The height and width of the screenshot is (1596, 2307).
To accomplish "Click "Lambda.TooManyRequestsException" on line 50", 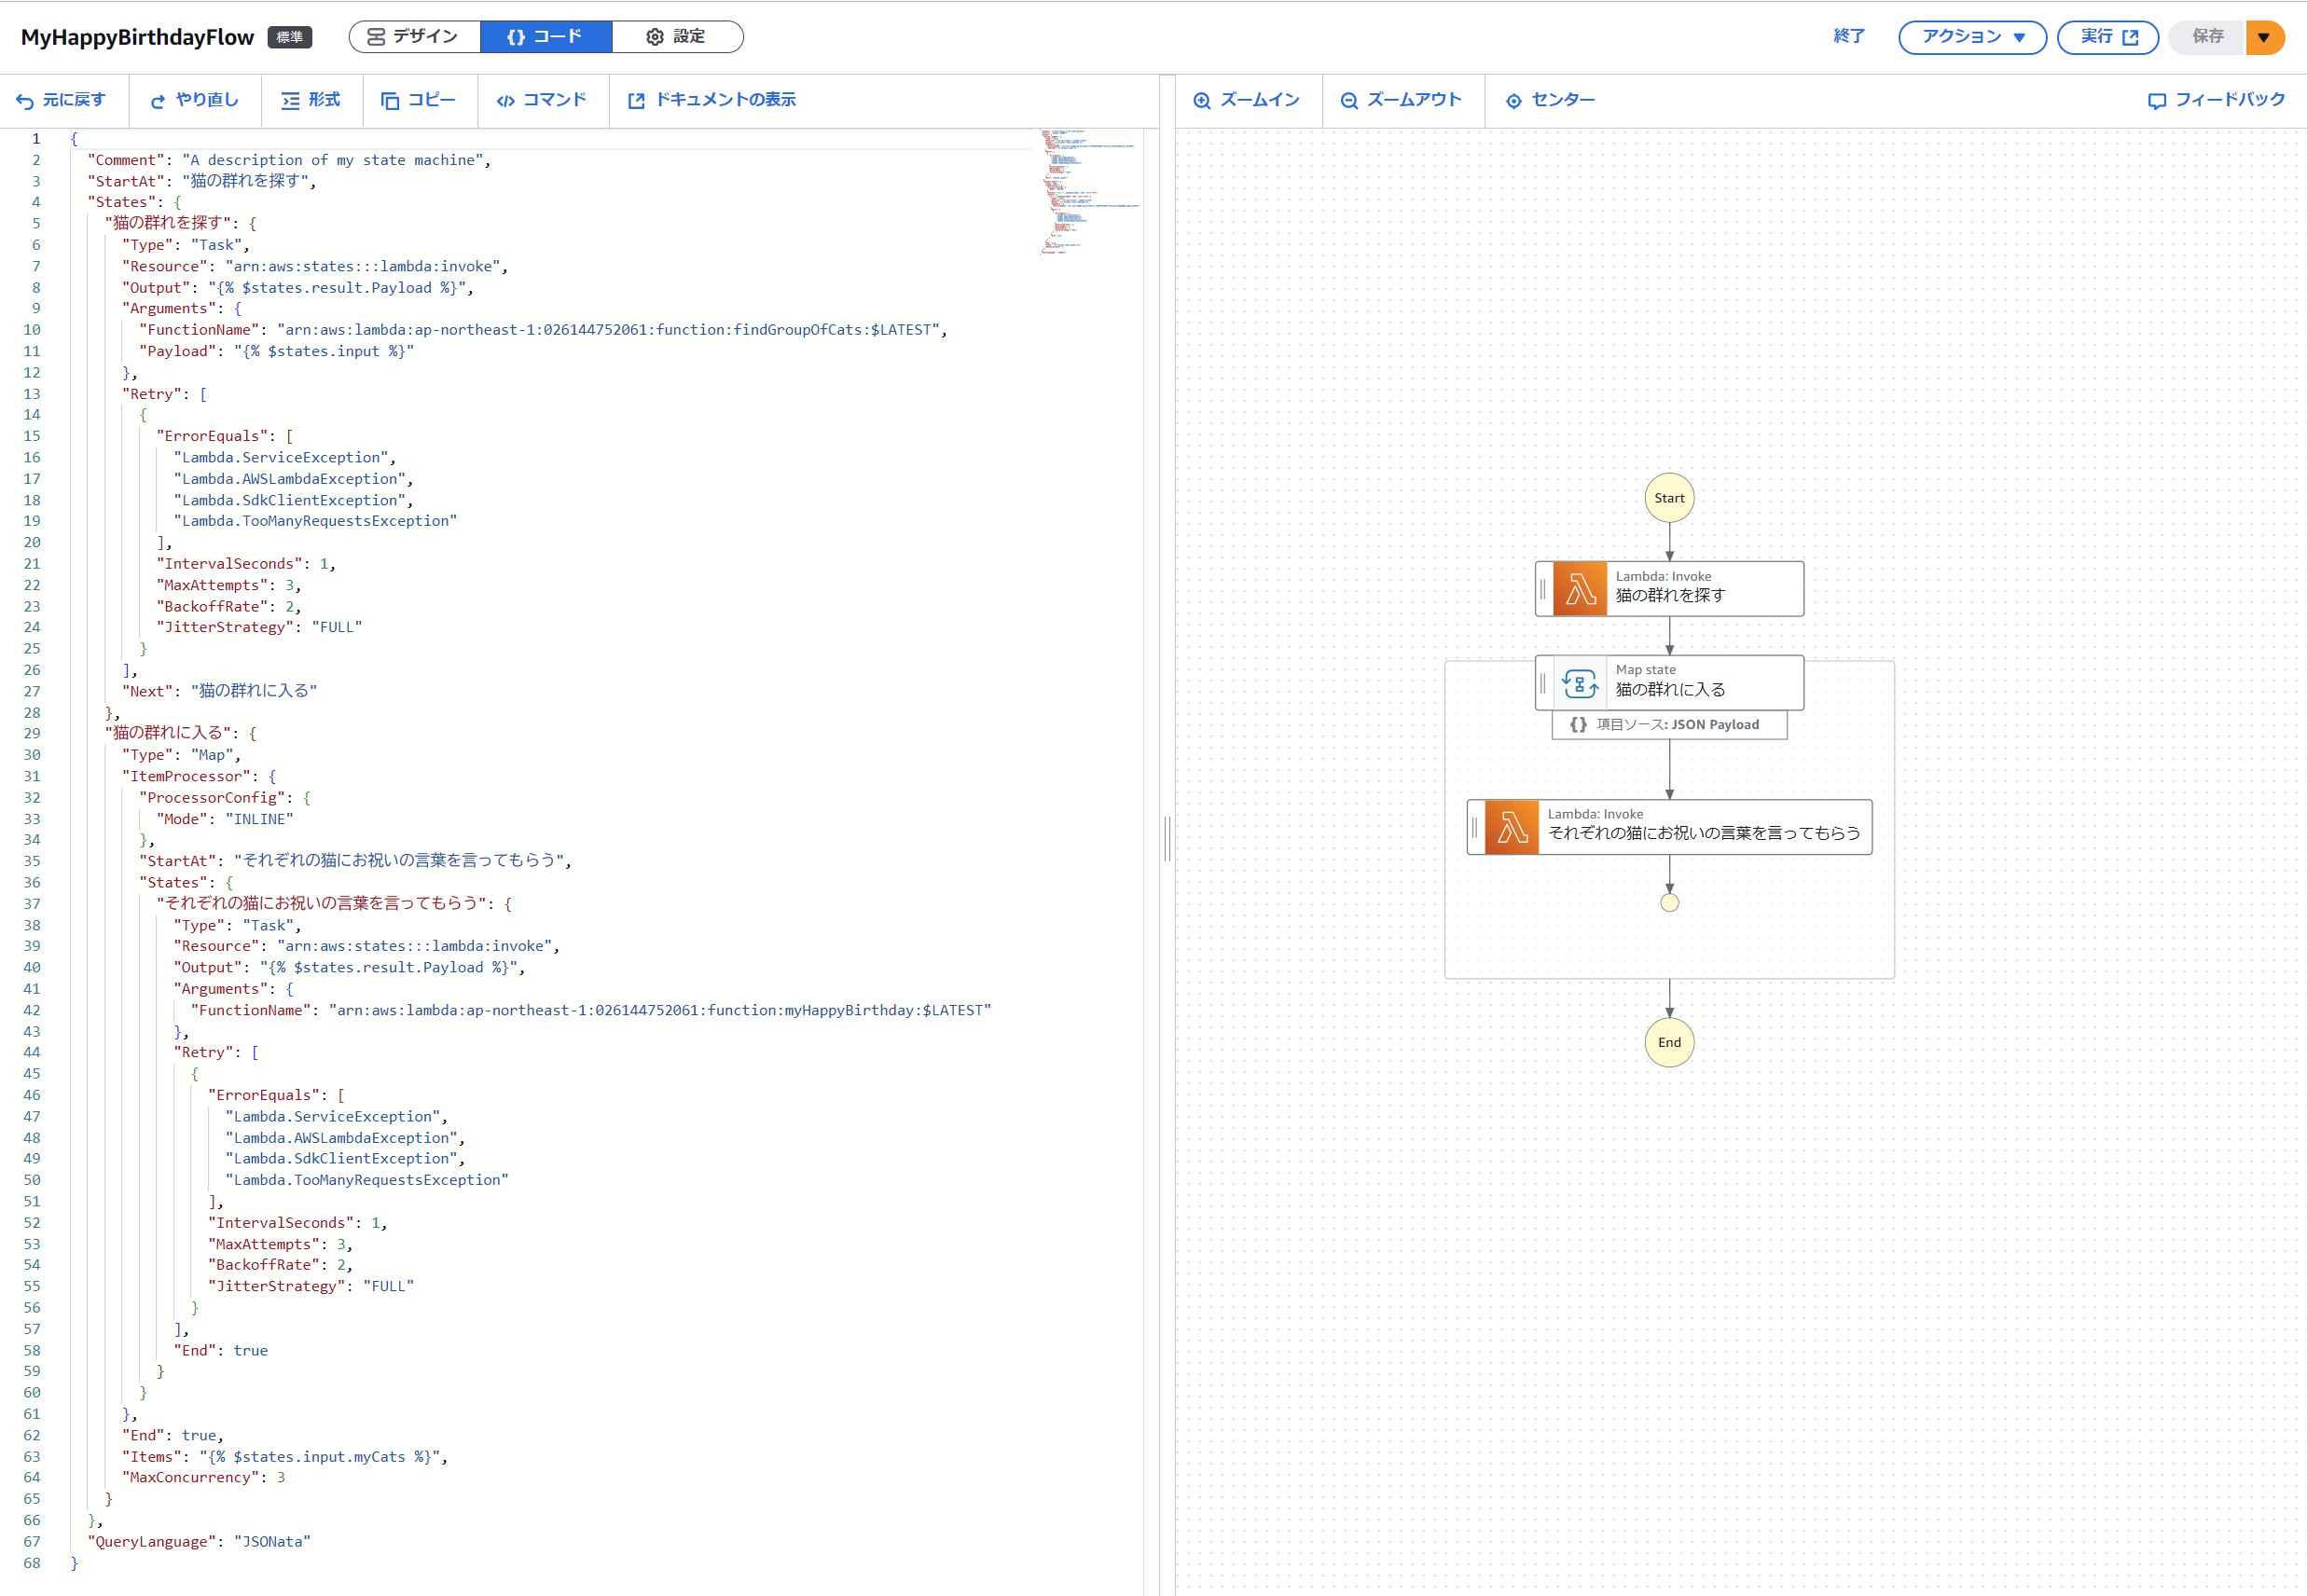I will 367,1180.
